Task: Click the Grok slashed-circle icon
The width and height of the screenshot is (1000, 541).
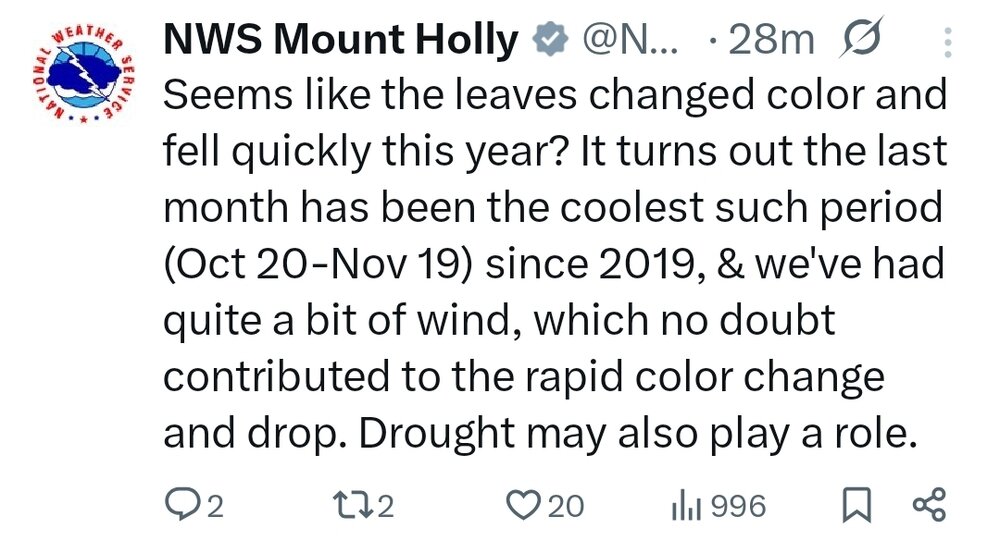Action: [857, 40]
